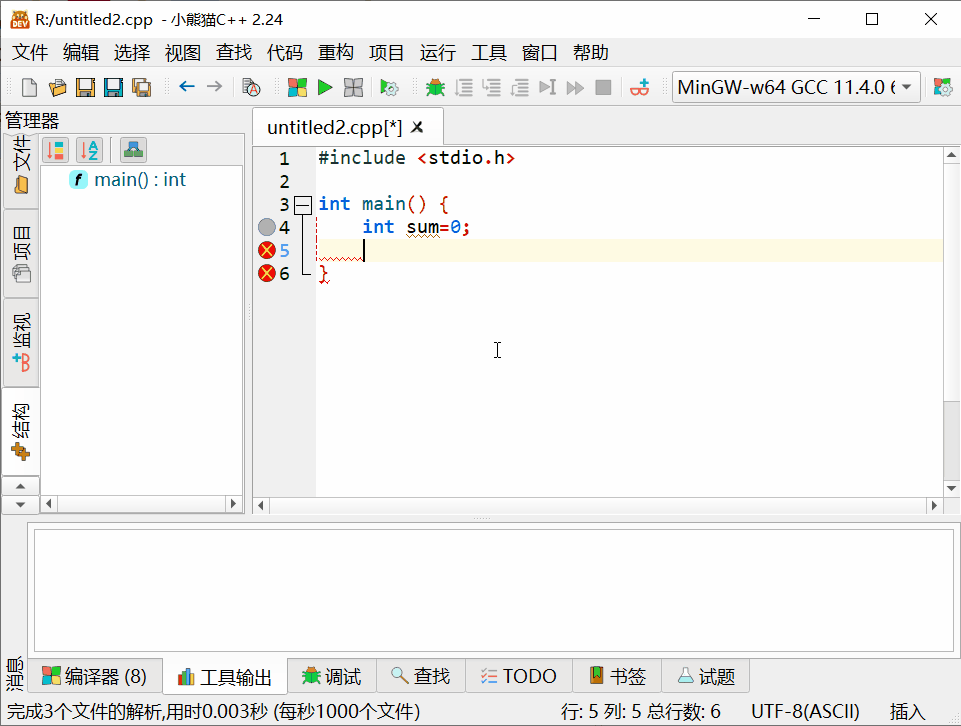Open the 视图 menu
Screen dimensions: 961x726
click(183, 53)
